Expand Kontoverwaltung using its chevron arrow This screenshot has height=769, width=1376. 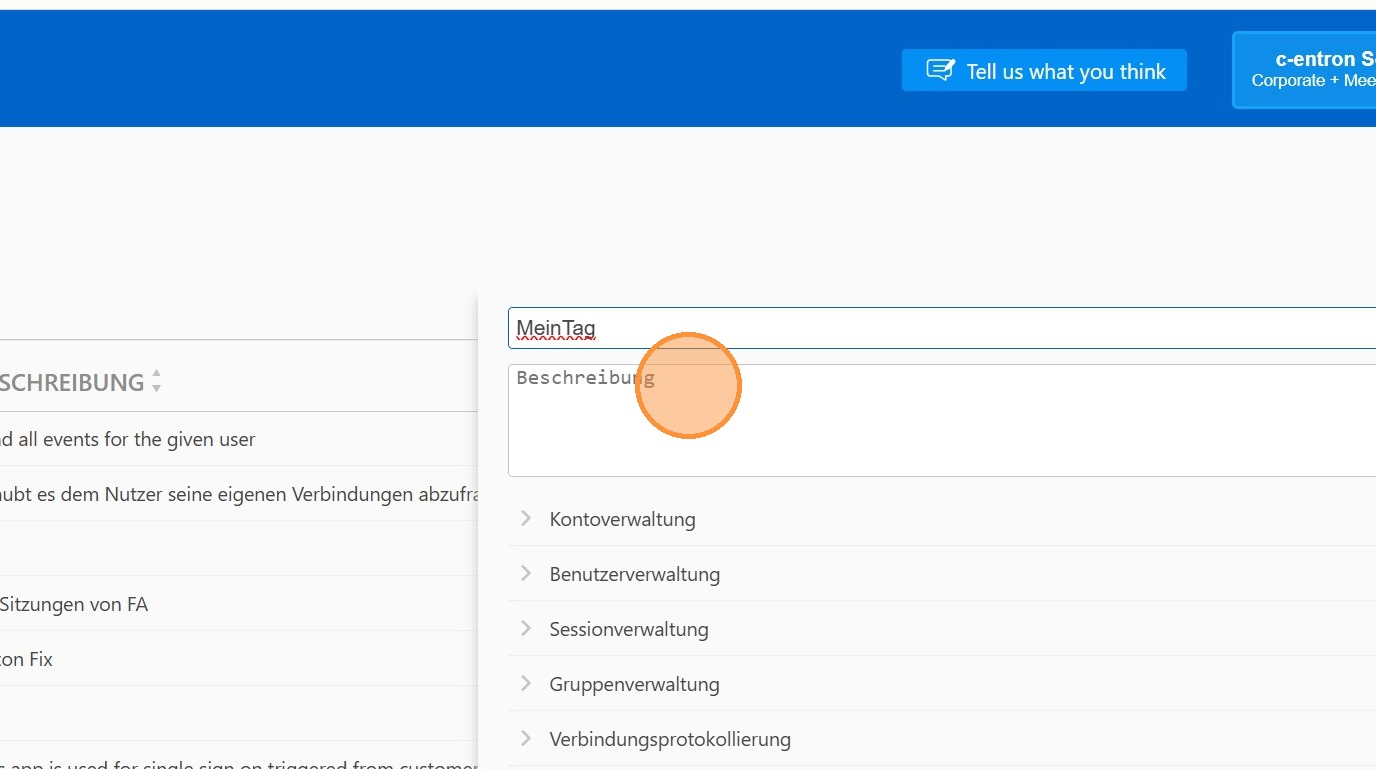[x=526, y=519]
